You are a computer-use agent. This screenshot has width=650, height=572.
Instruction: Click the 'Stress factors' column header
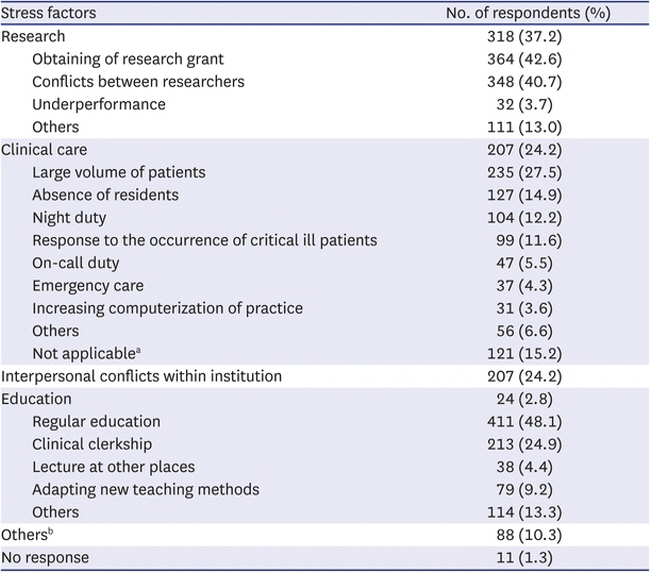point(49,13)
